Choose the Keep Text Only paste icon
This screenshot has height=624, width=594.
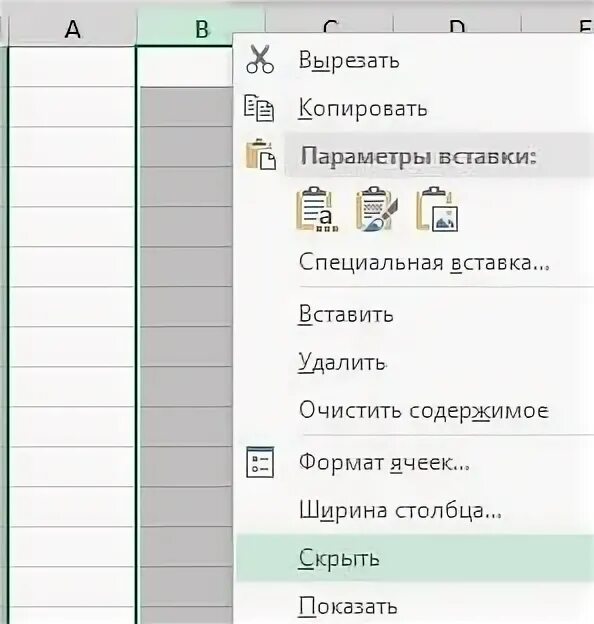click(317, 209)
